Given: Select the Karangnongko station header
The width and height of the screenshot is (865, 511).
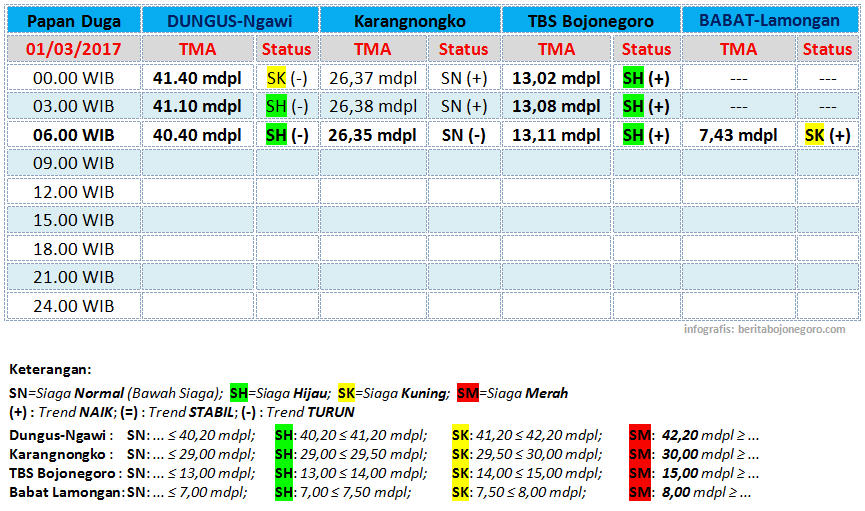Looking at the screenshot, I should click(409, 21).
